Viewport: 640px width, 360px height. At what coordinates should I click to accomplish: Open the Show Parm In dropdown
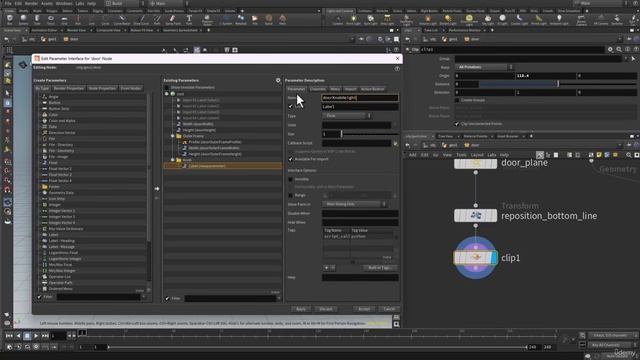(x=354, y=204)
